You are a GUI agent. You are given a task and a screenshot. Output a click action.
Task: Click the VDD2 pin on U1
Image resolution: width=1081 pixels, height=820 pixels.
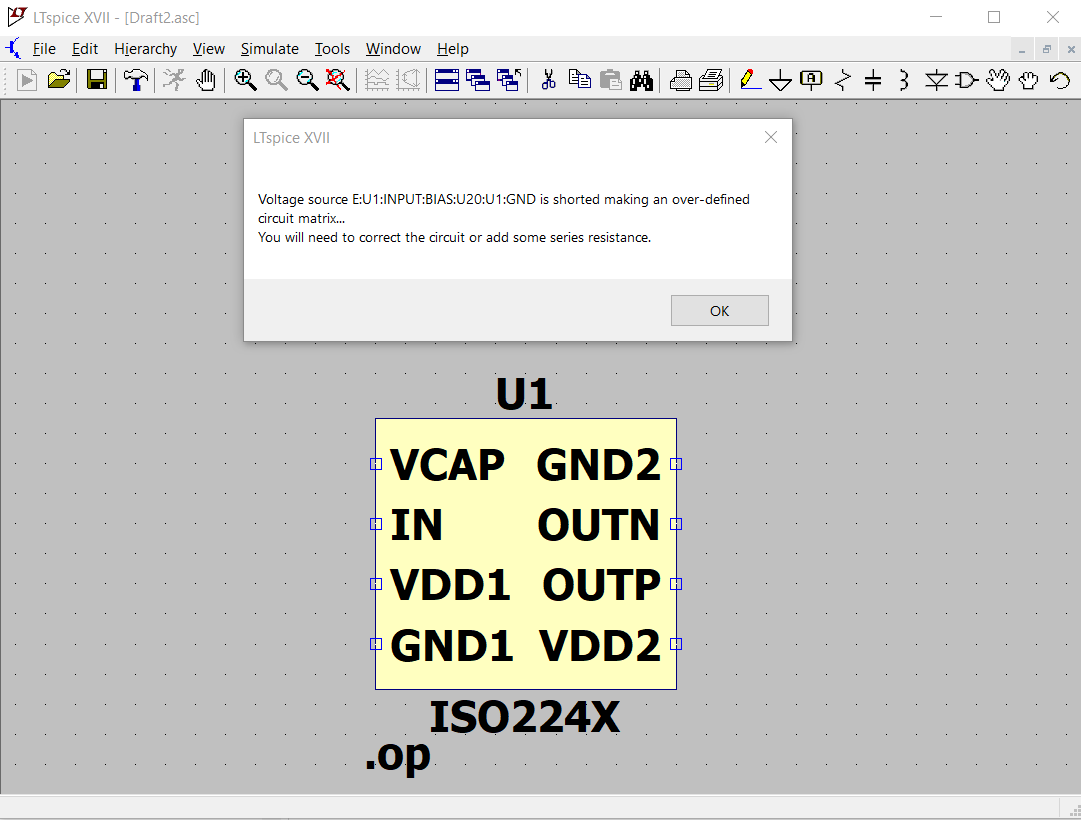pyautogui.click(x=676, y=644)
